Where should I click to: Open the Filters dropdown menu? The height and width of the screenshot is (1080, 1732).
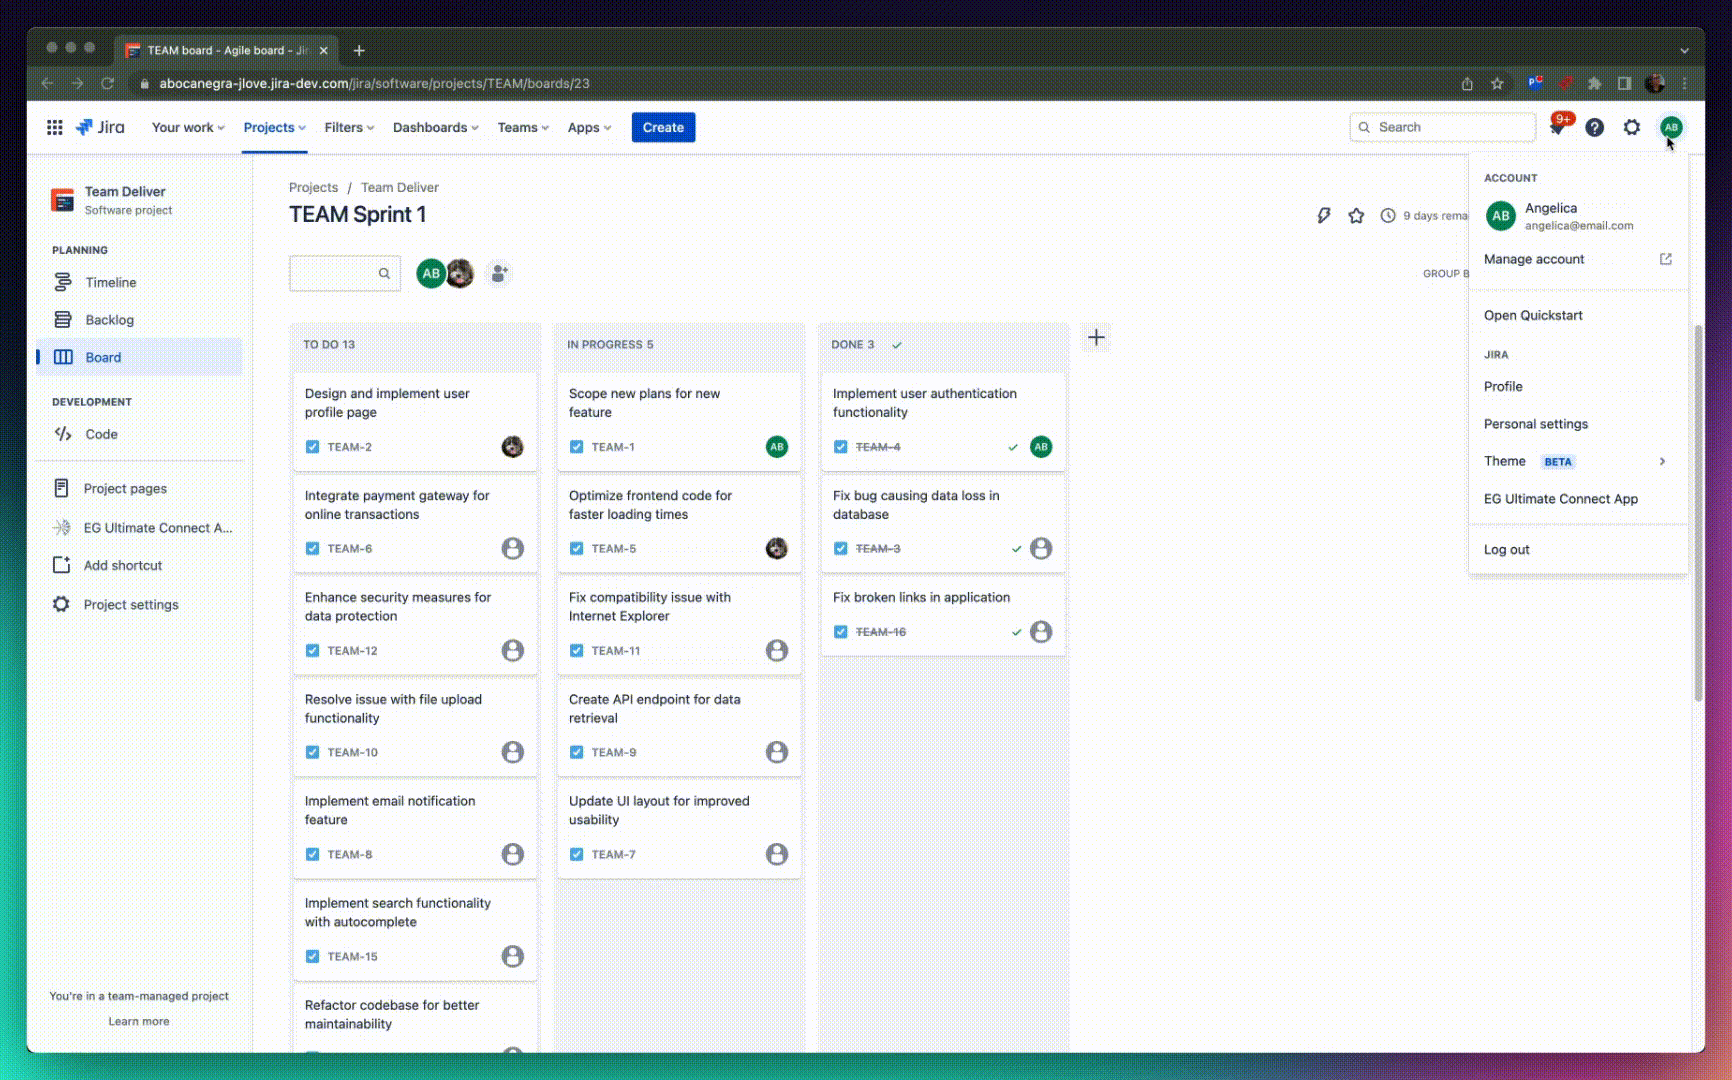[349, 127]
